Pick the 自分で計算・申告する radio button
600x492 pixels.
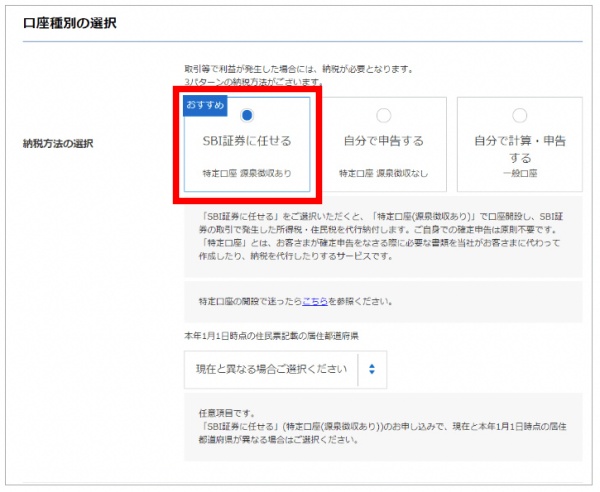(519, 116)
